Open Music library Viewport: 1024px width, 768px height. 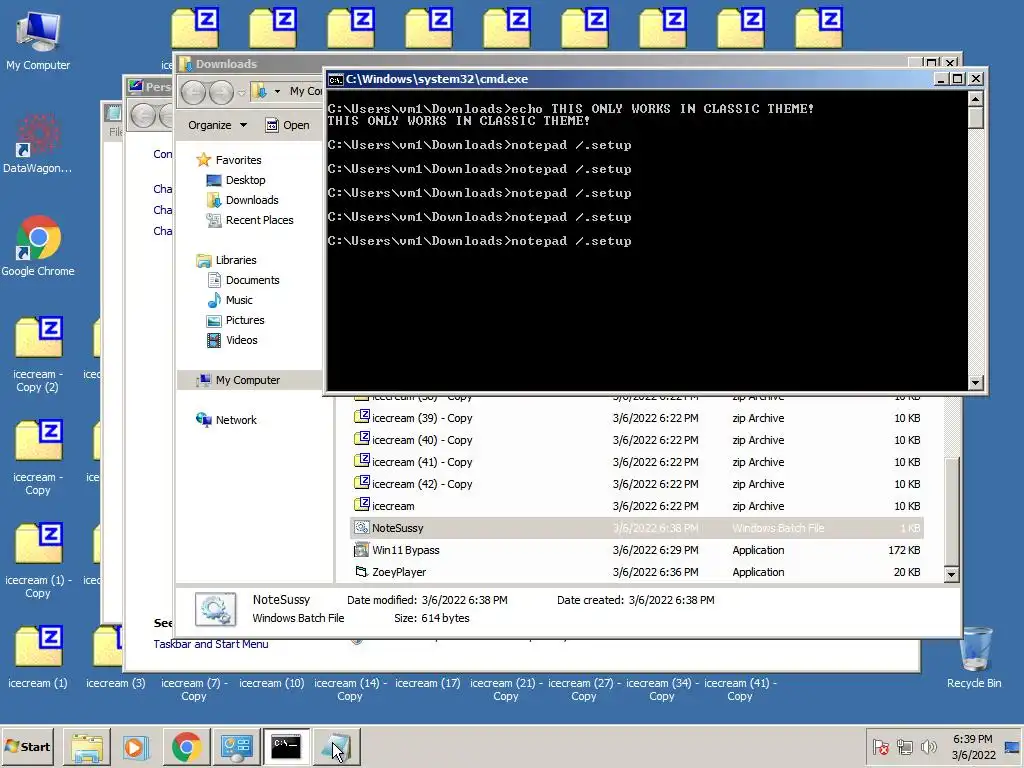pyautogui.click(x=230, y=300)
